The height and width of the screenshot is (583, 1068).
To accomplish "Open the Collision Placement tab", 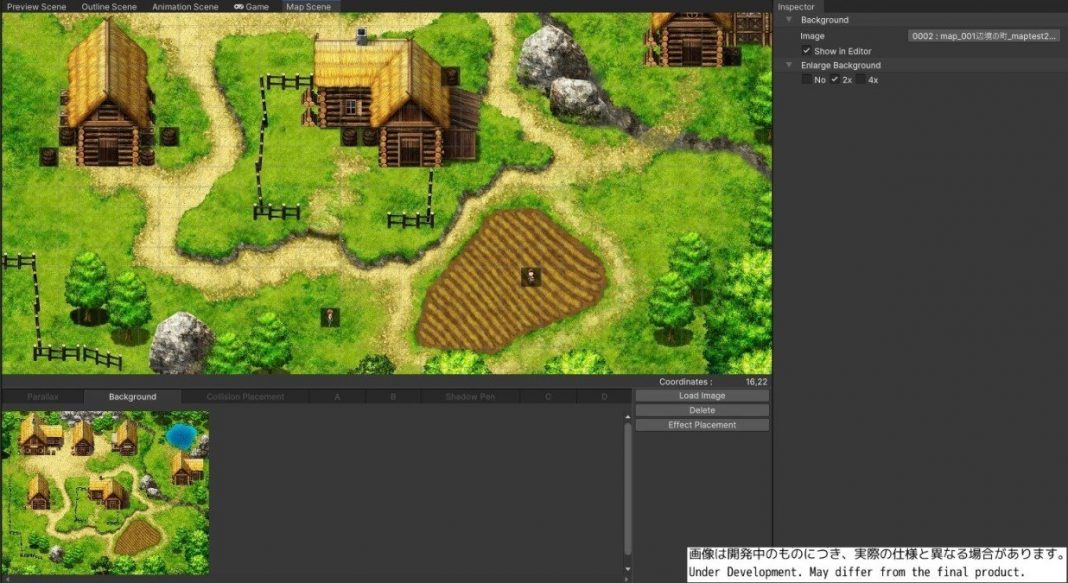I will tap(245, 396).
